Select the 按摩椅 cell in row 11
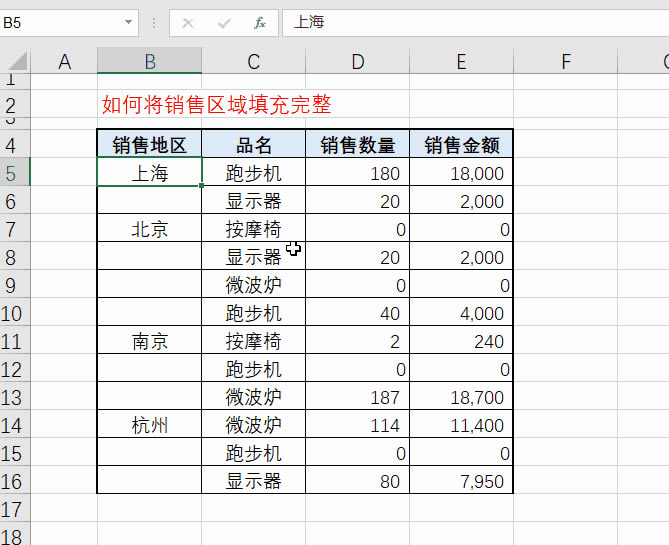 (x=253, y=341)
